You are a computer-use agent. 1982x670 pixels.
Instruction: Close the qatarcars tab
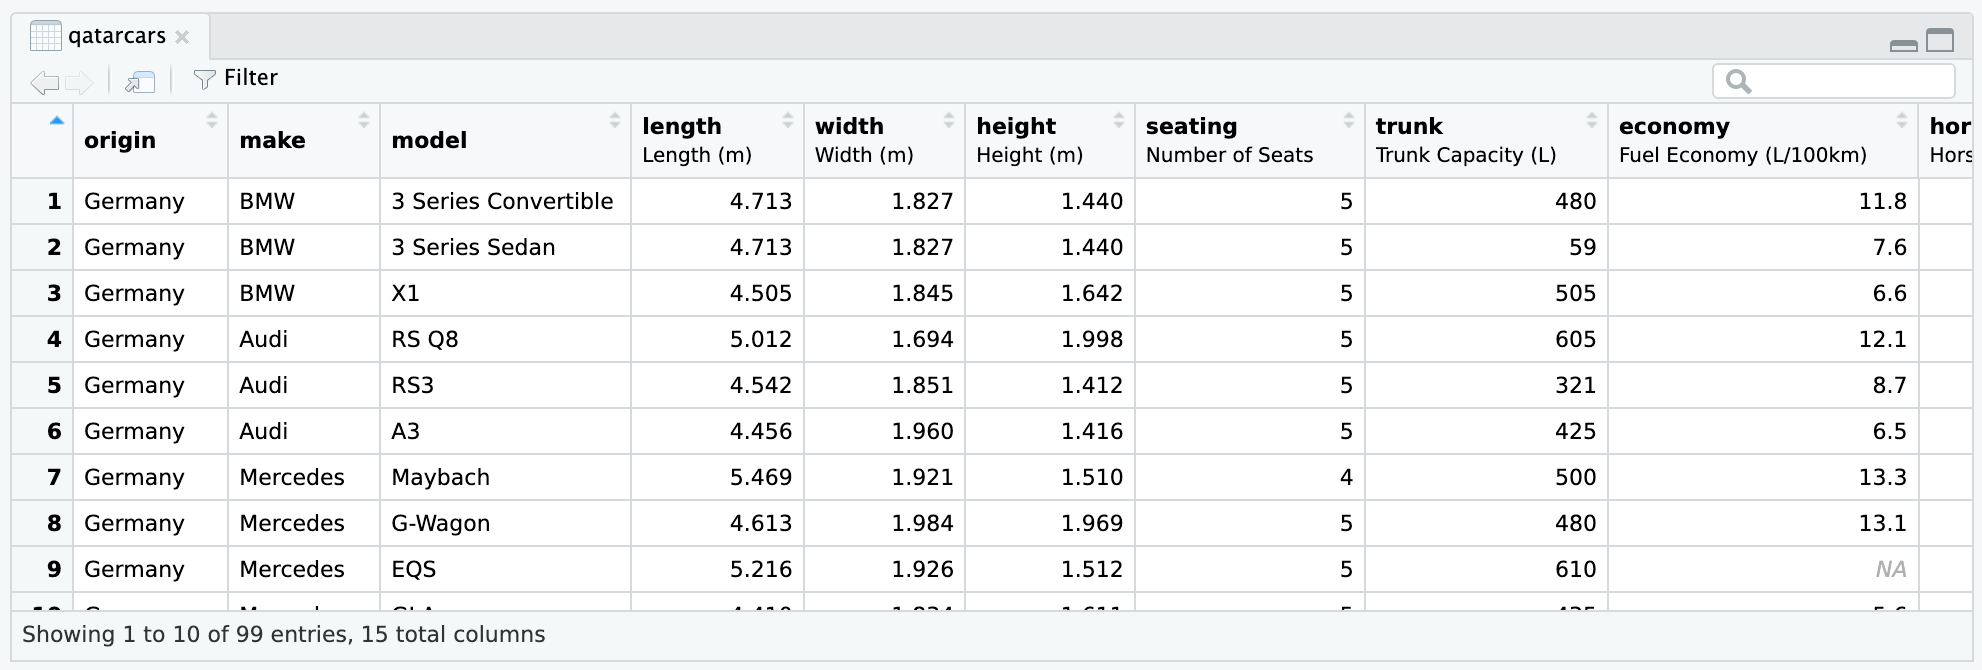182,37
